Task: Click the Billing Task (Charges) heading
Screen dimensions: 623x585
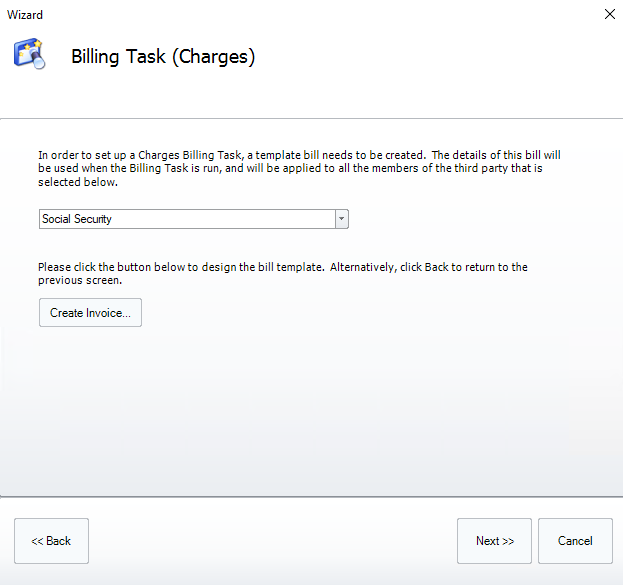Action: click(x=163, y=57)
